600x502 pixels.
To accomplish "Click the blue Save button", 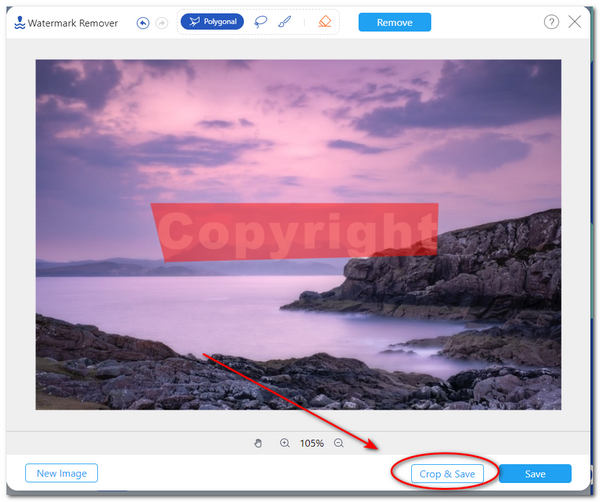I will coord(535,473).
